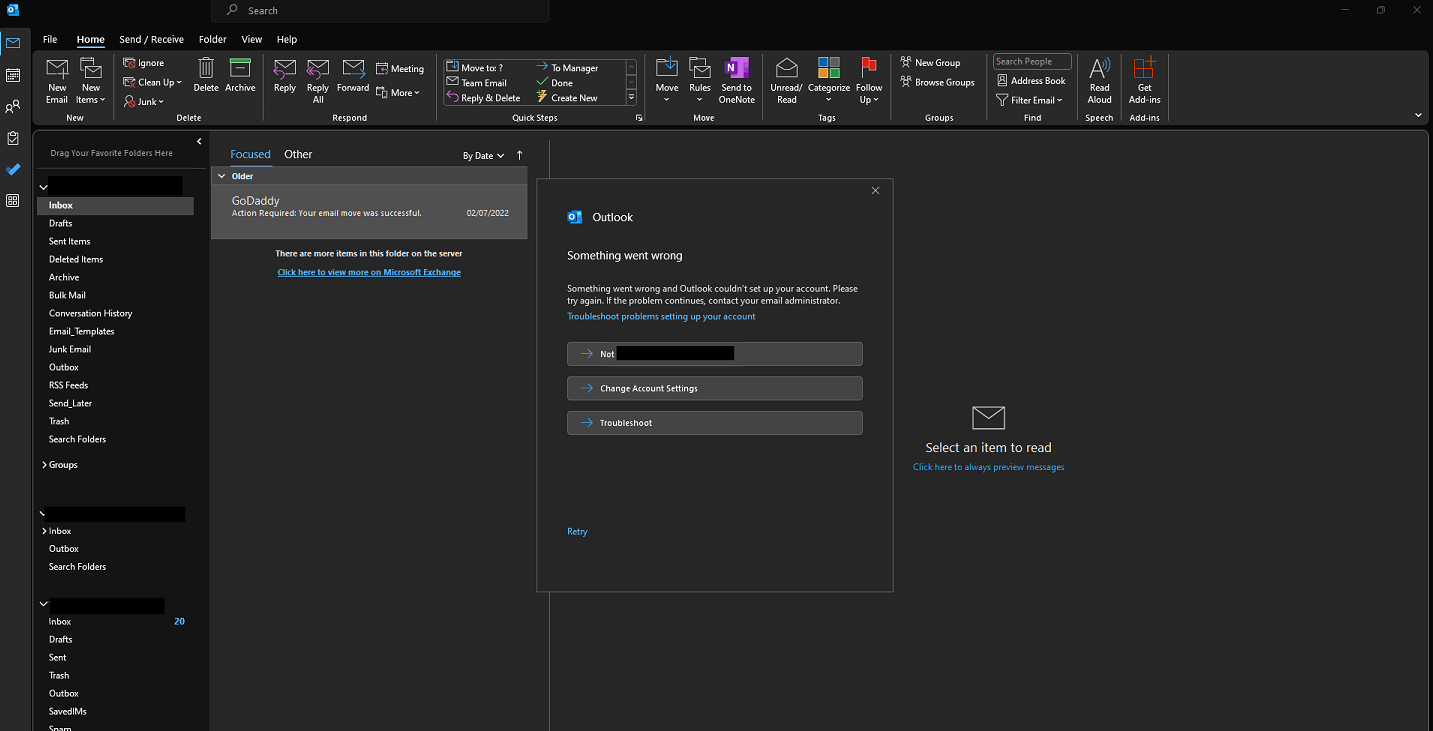Send the message to OneNote
Viewport: 1433px width, 731px height.
click(737, 80)
